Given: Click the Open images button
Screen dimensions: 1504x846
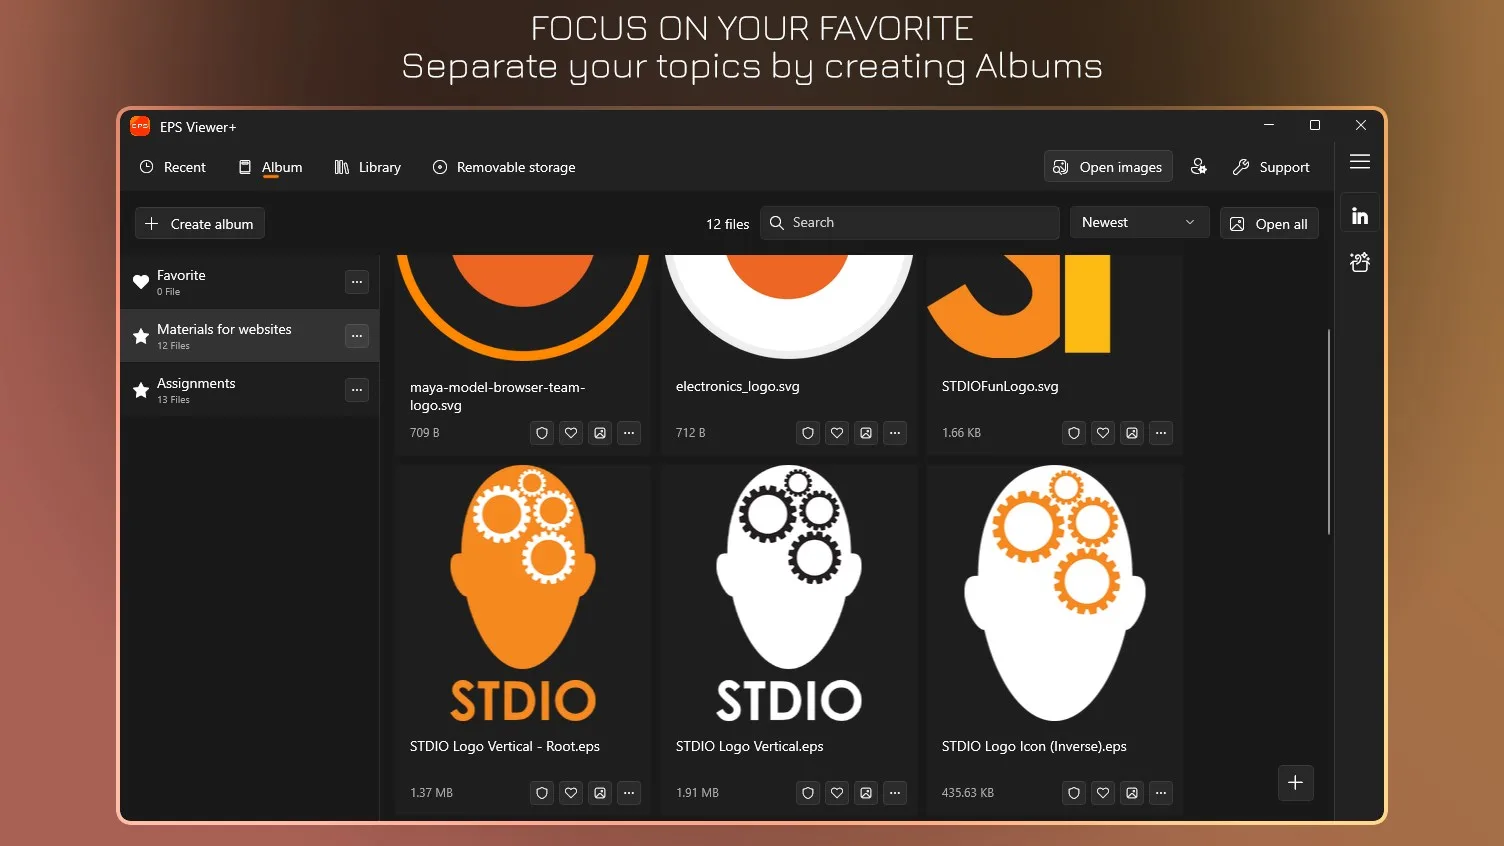Looking at the screenshot, I should (1108, 167).
